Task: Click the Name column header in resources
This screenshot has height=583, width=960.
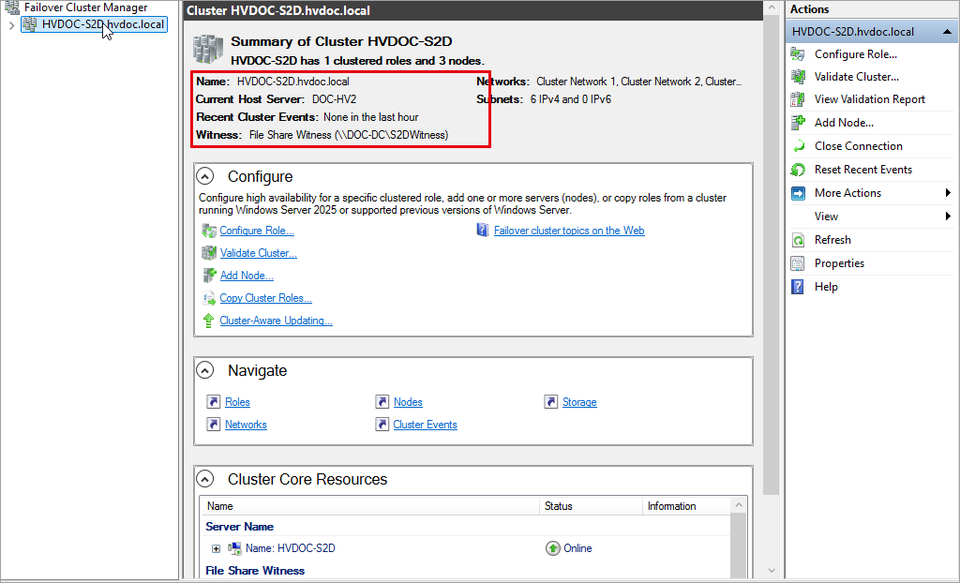Action: pos(370,506)
